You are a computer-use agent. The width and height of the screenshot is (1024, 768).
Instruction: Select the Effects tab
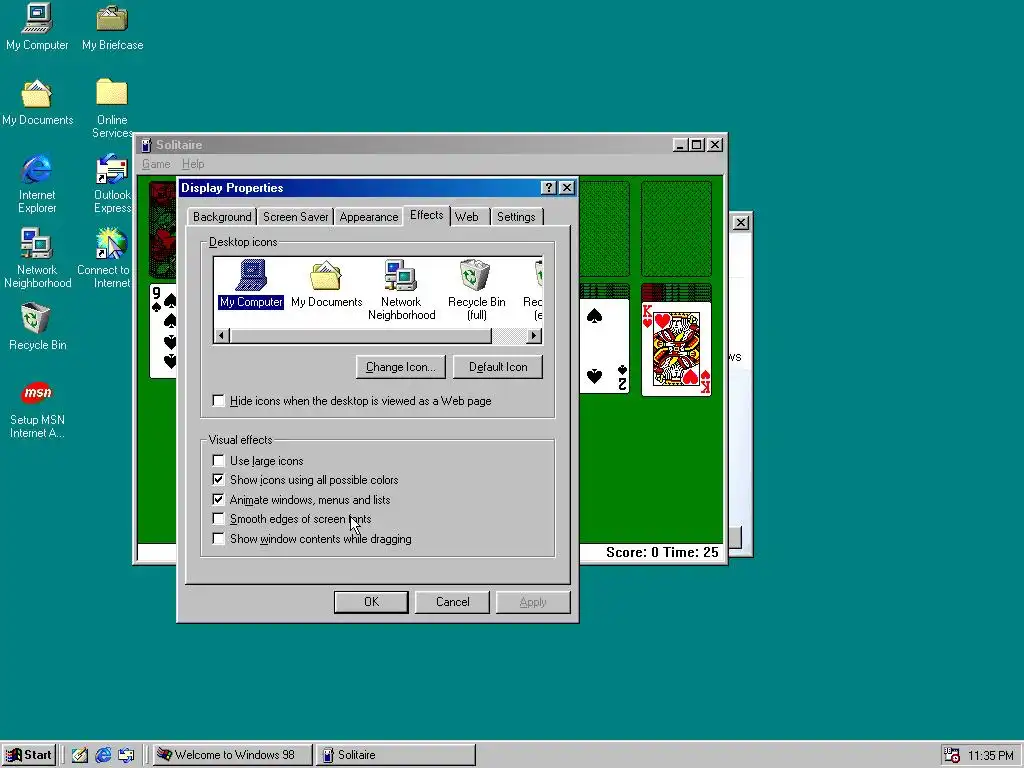coord(426,215)
